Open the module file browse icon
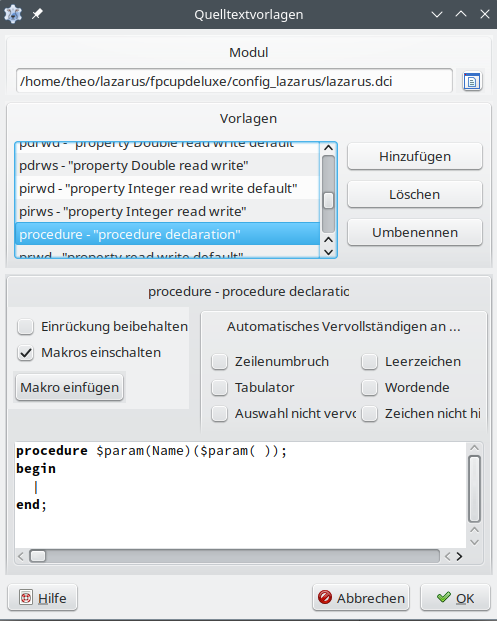Image resolution: width=497 pixels, height=621 pixels. click(x=472, y=82)
